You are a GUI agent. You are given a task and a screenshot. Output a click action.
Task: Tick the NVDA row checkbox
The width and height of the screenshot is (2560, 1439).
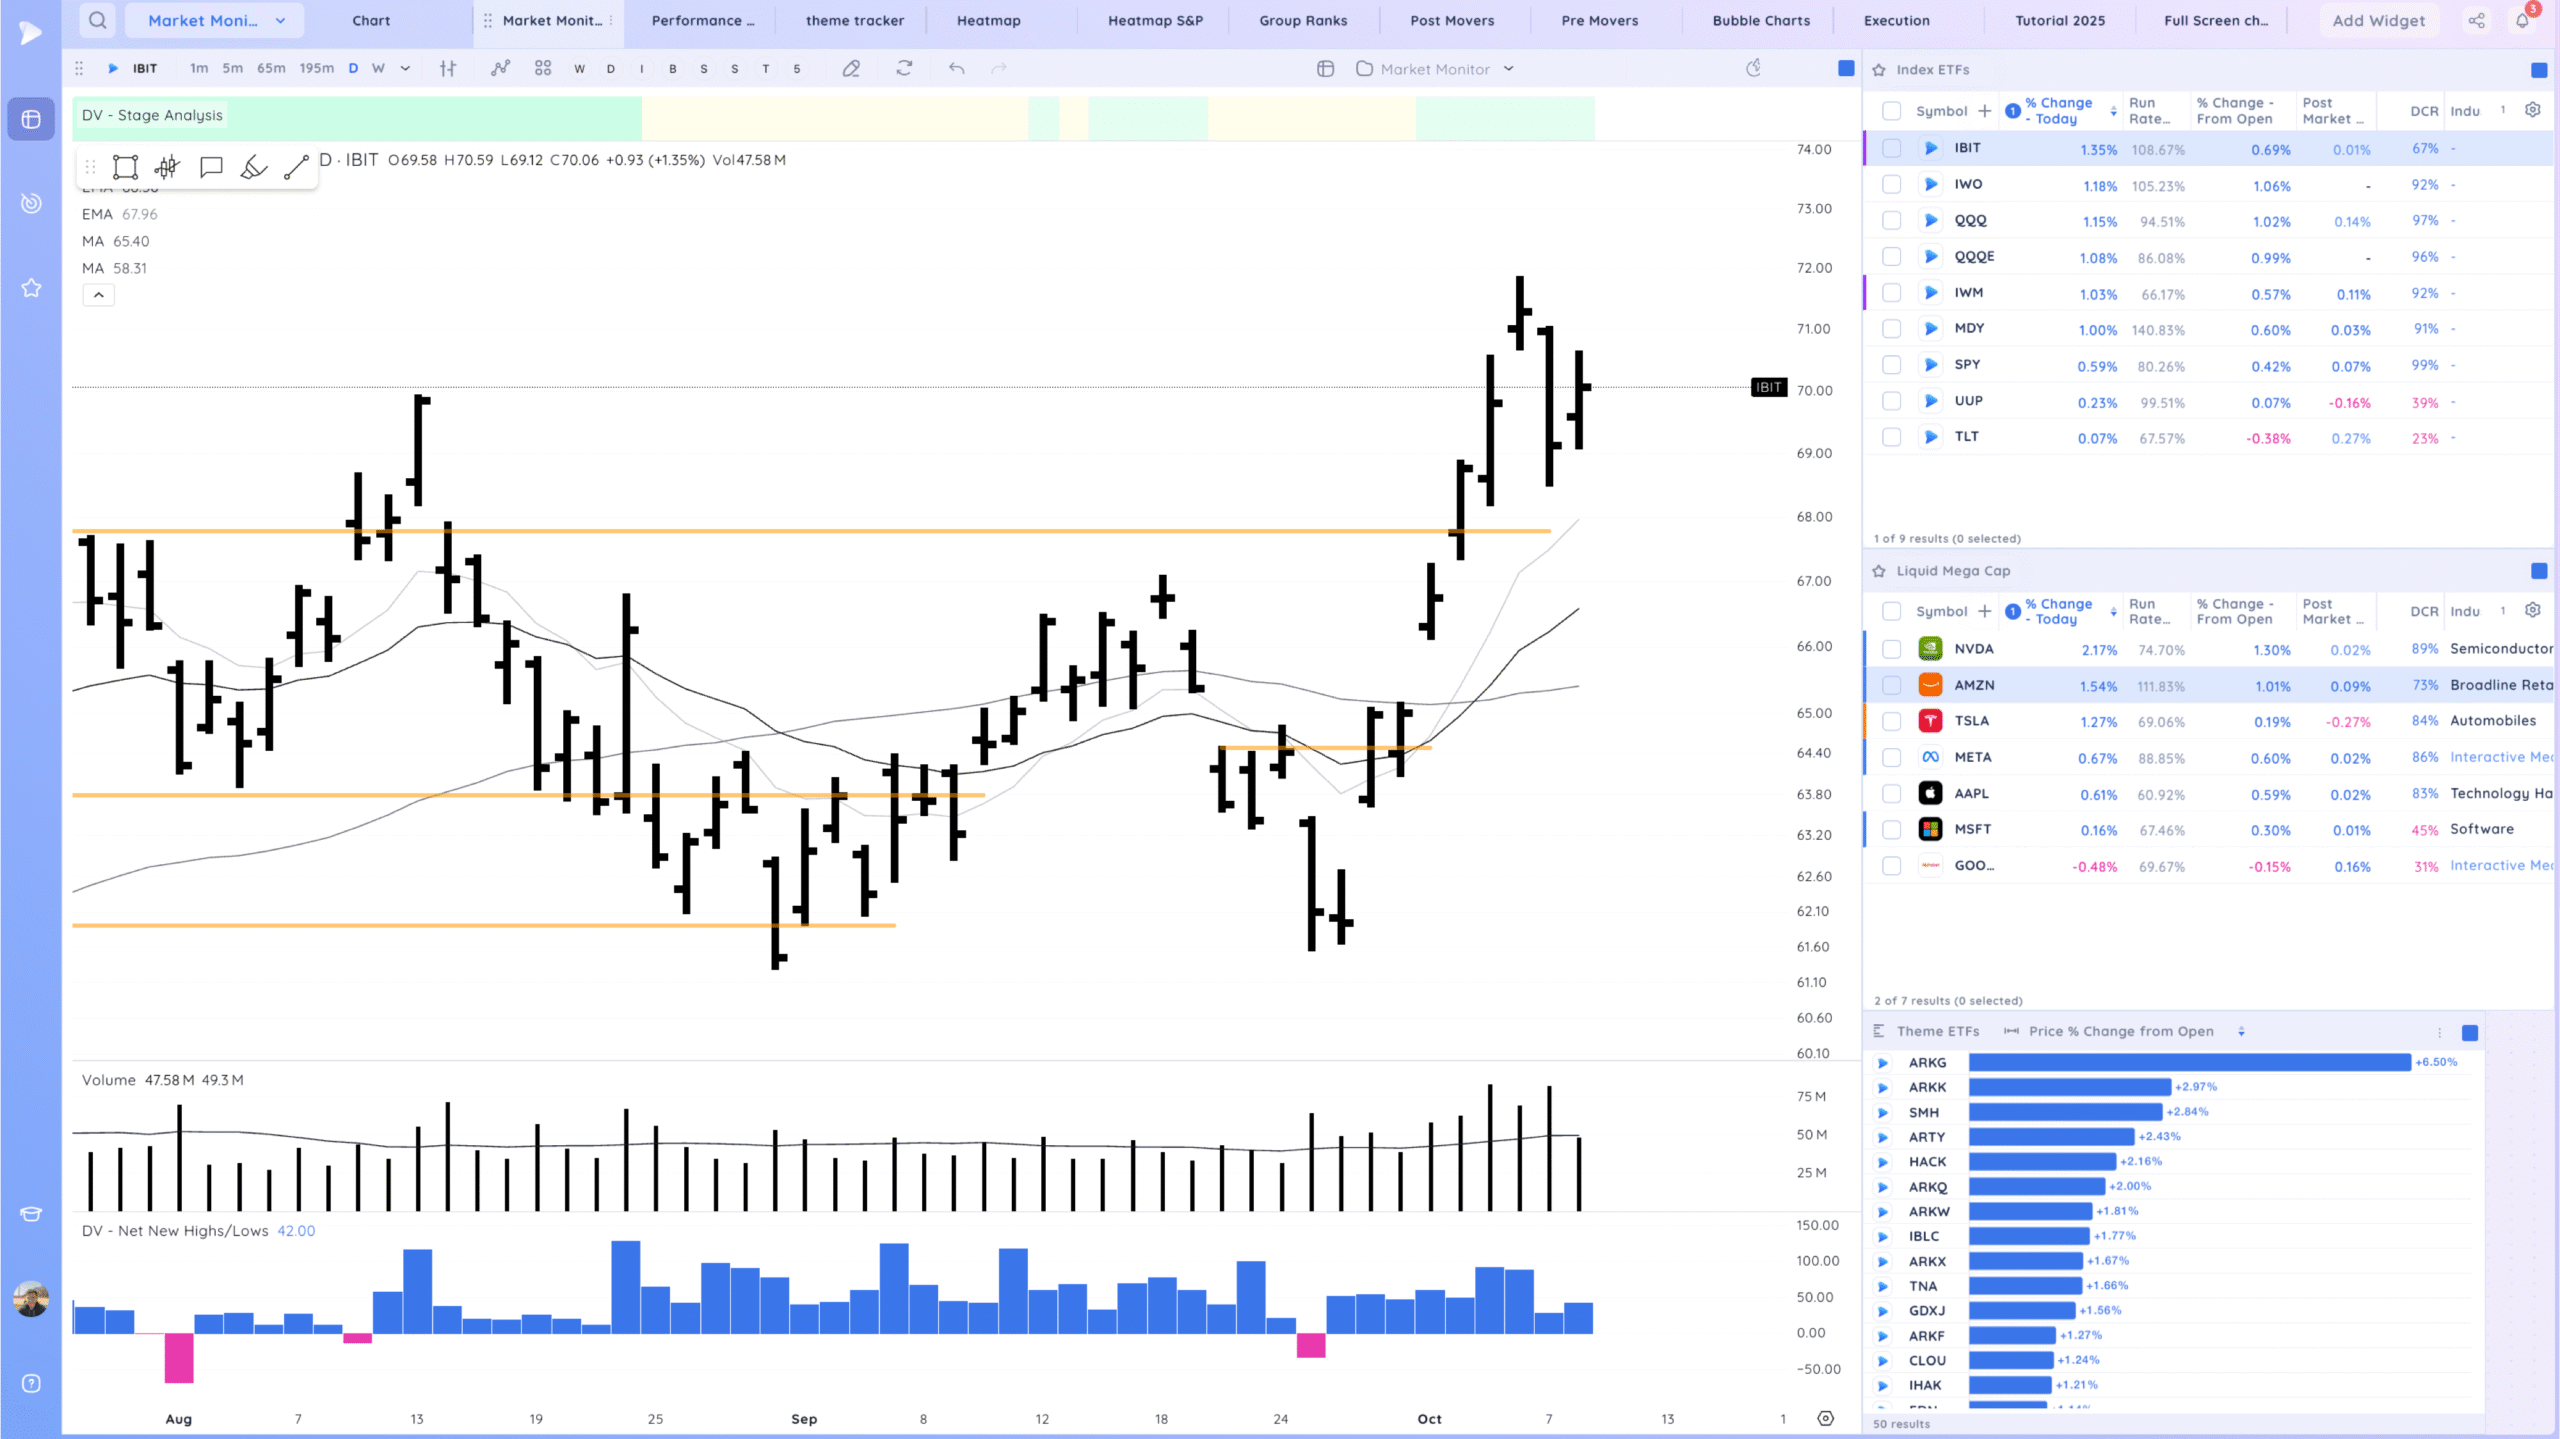point(1891,649)
